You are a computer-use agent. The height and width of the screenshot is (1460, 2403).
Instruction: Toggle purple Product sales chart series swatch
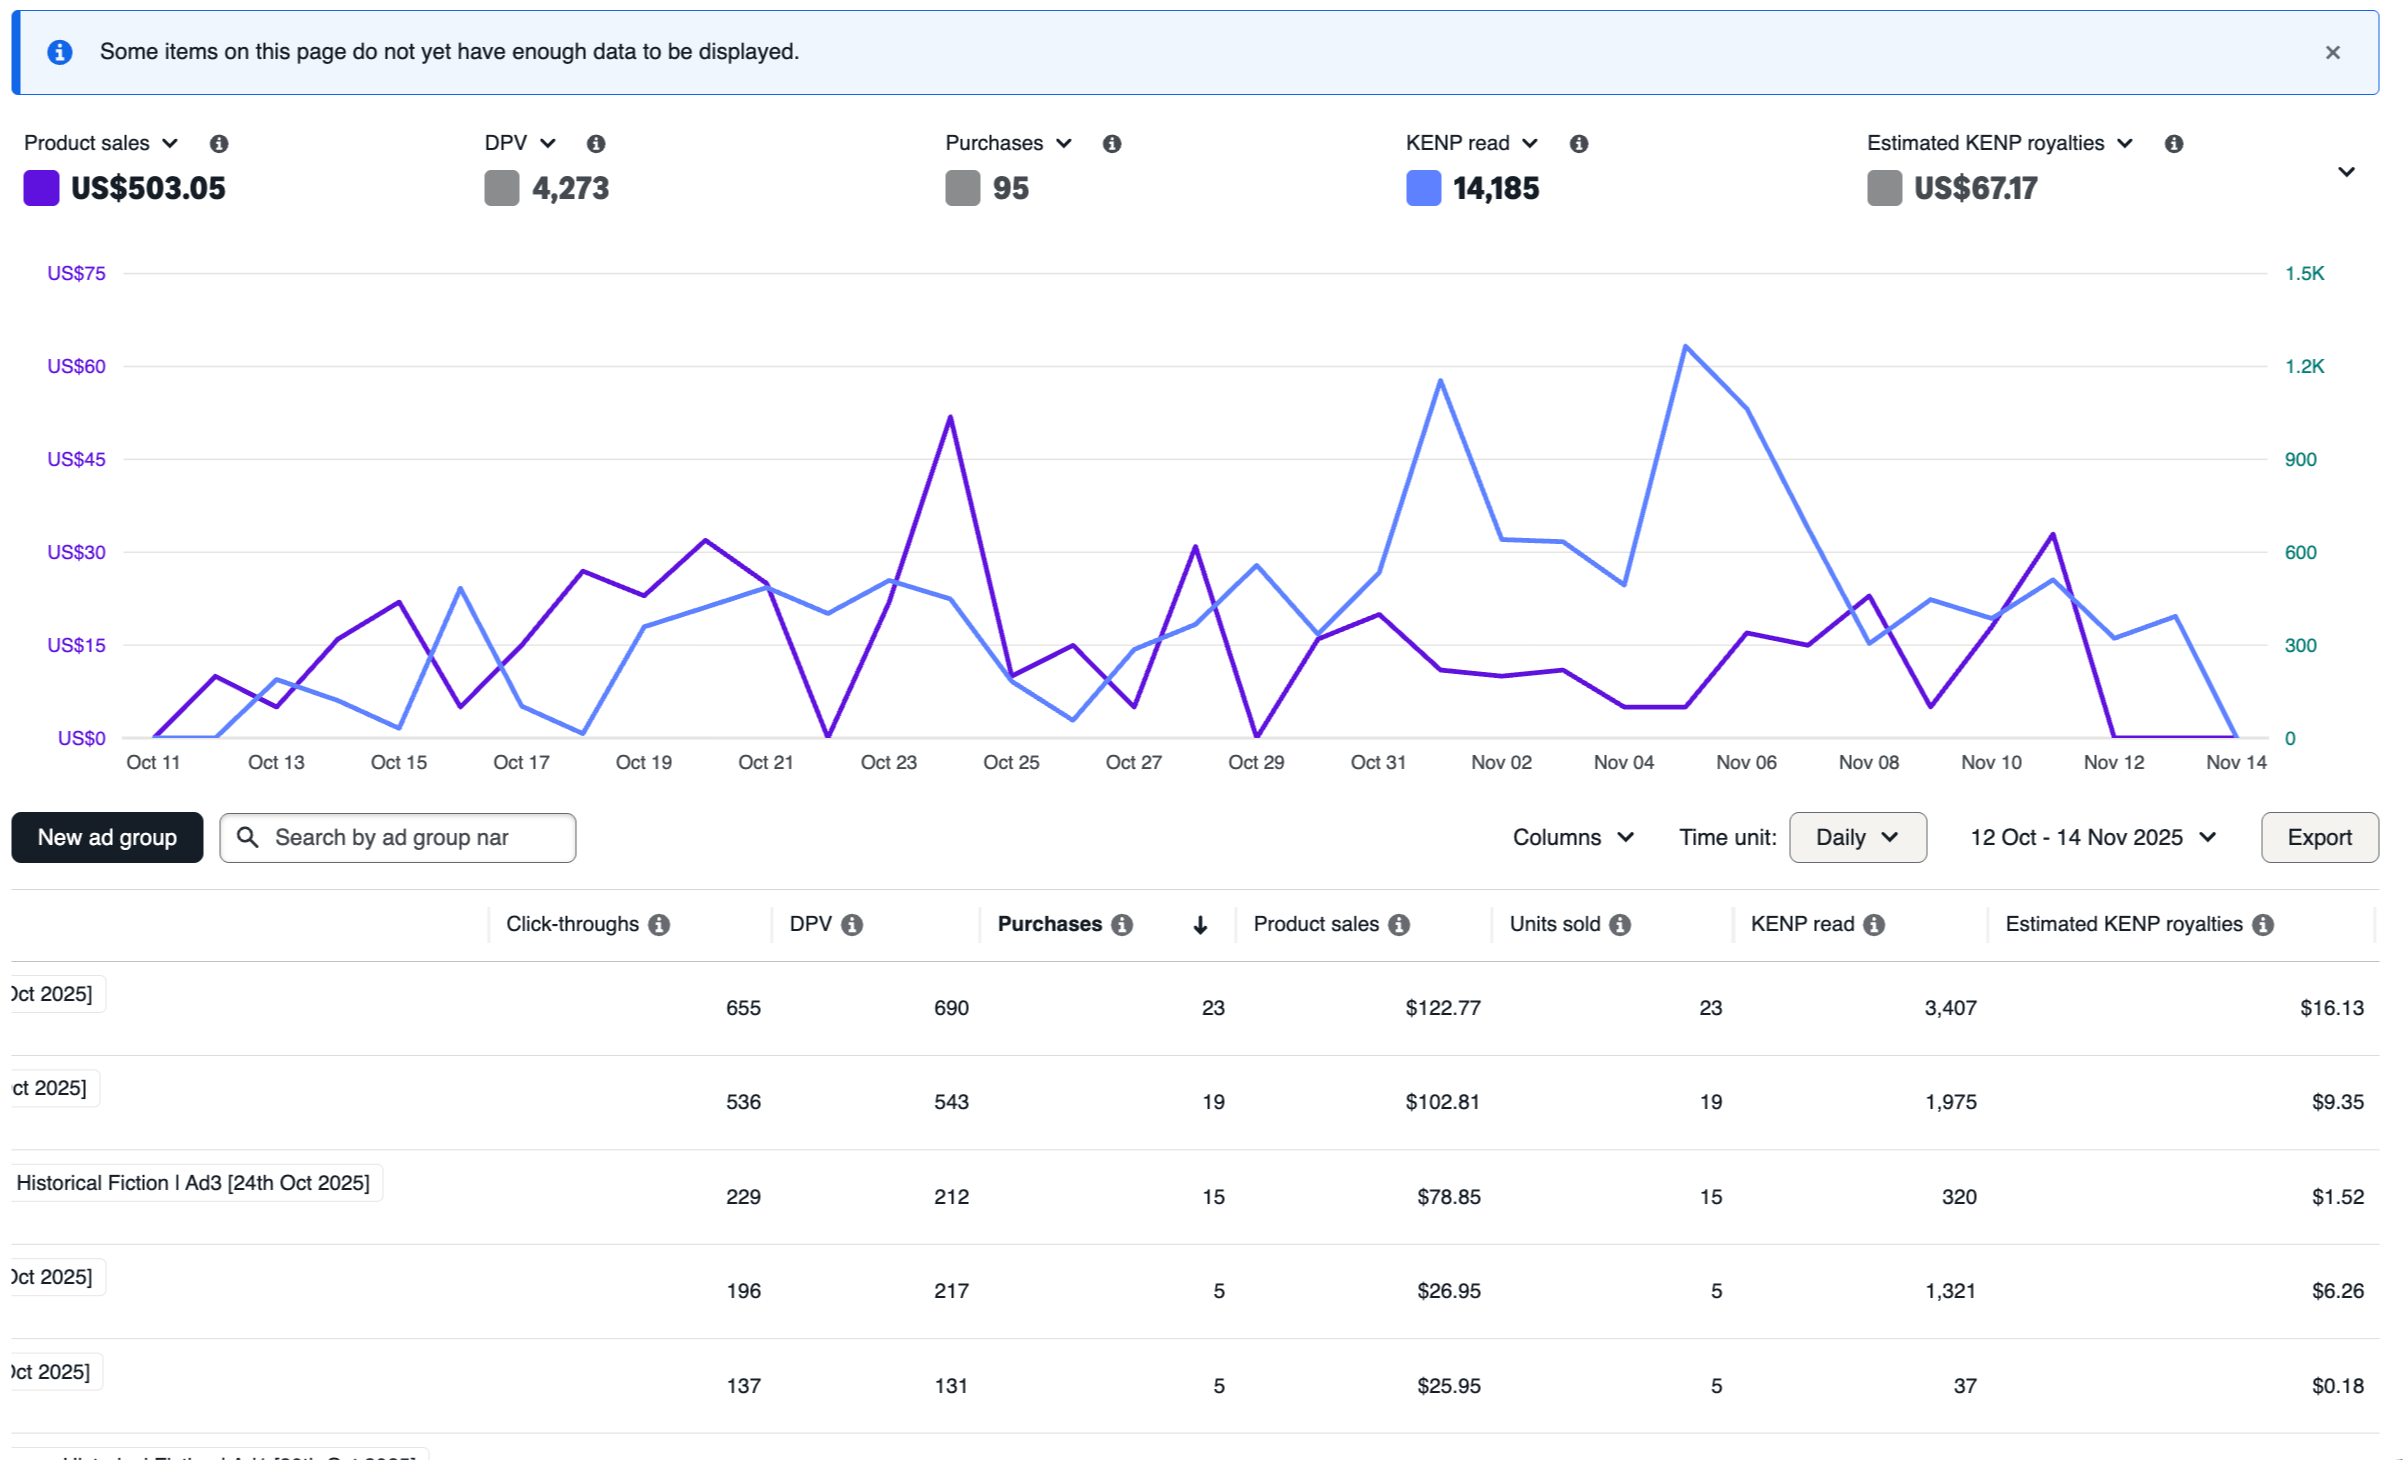click(x=41, y=188)
